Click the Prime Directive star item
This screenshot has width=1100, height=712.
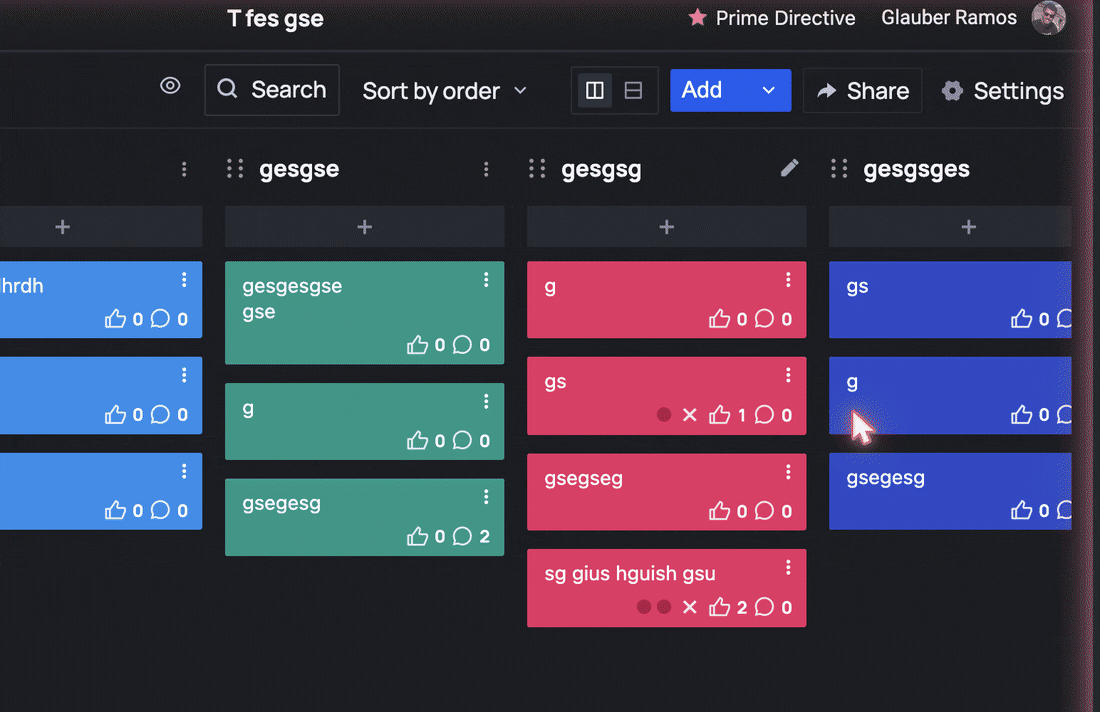pos(771,18)
